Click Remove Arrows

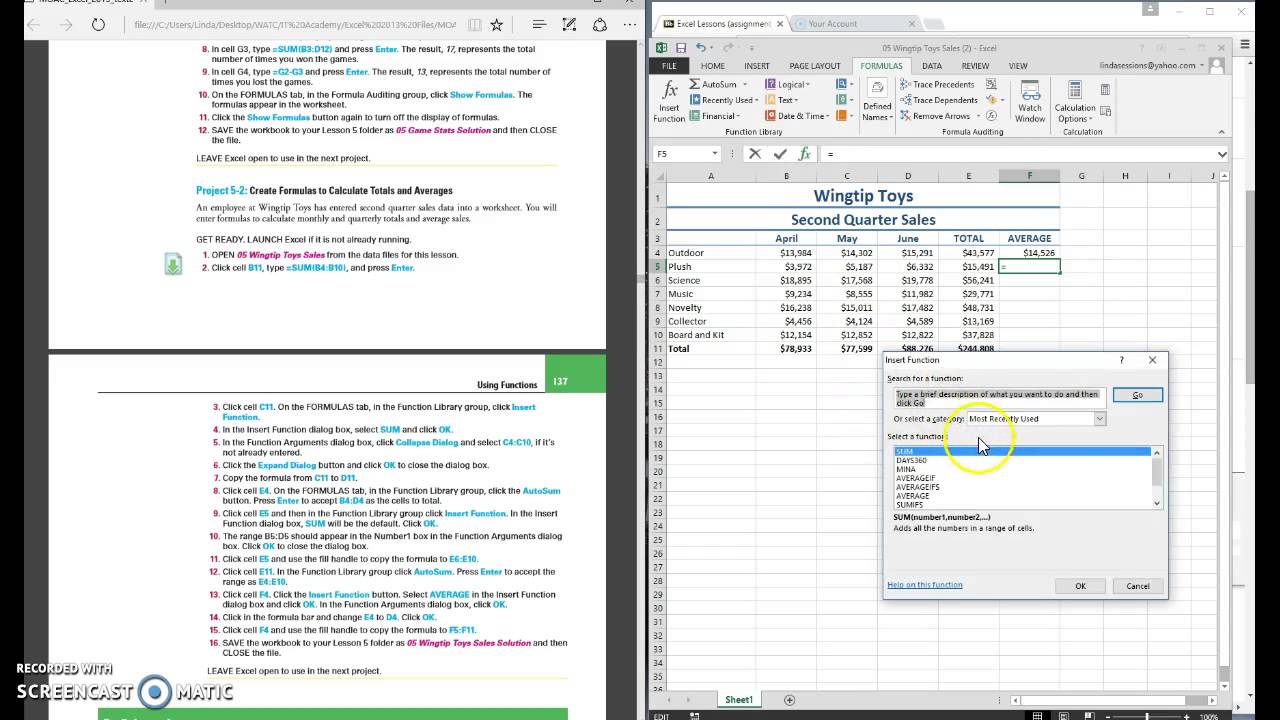pyautogui.click(x=935, y=116)
